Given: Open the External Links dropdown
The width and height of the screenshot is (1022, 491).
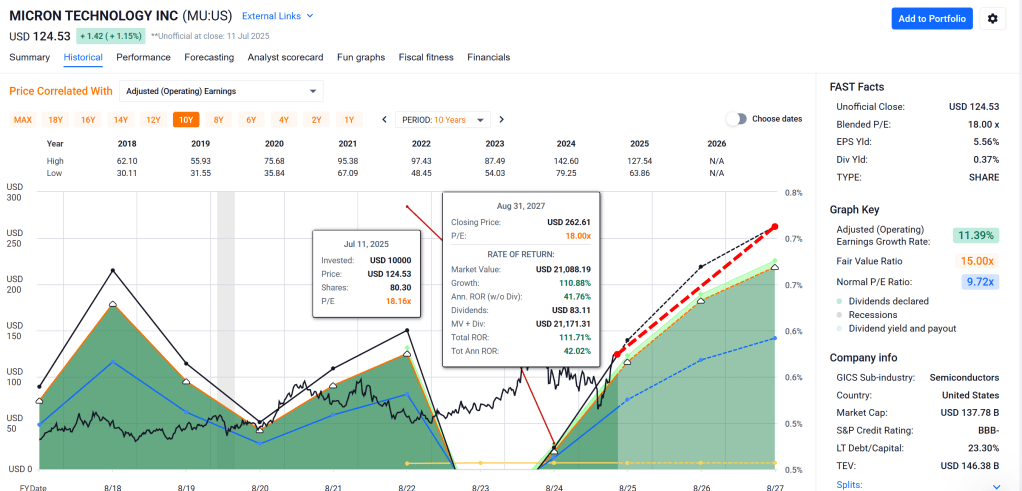Looking at the screenshot, I should pyautogui.click(x=278, y=16).
